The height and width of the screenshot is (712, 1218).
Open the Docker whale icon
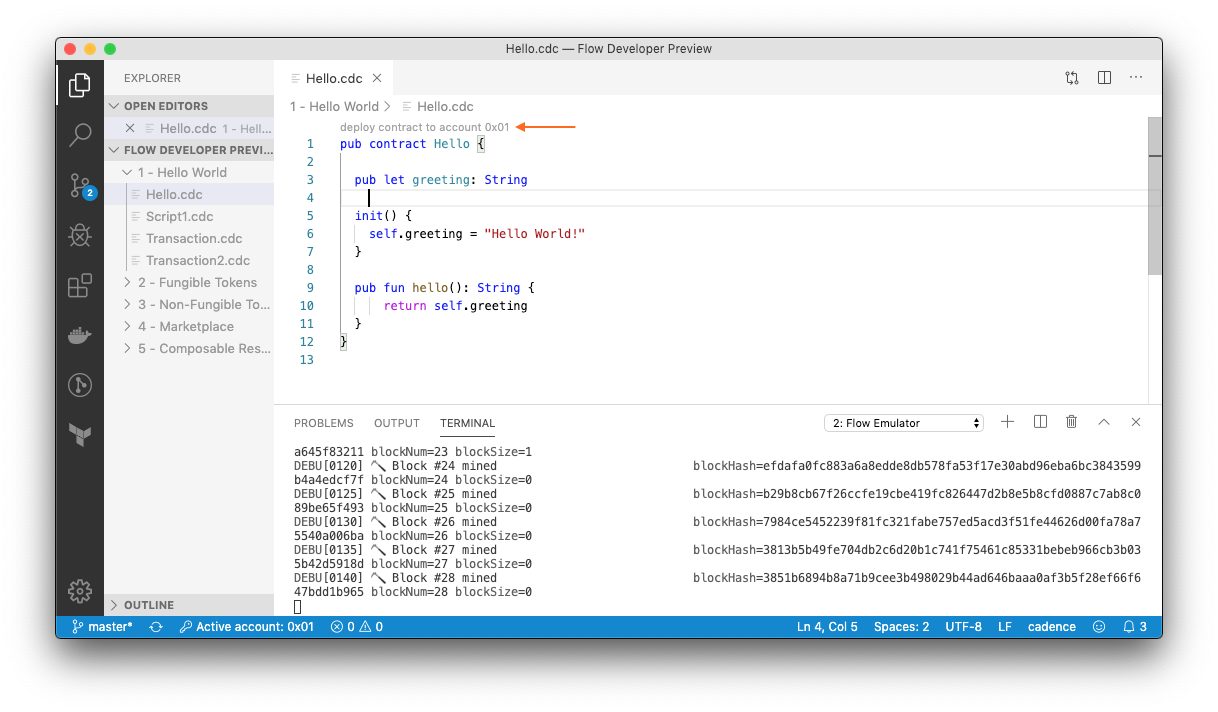coord(80,335)
